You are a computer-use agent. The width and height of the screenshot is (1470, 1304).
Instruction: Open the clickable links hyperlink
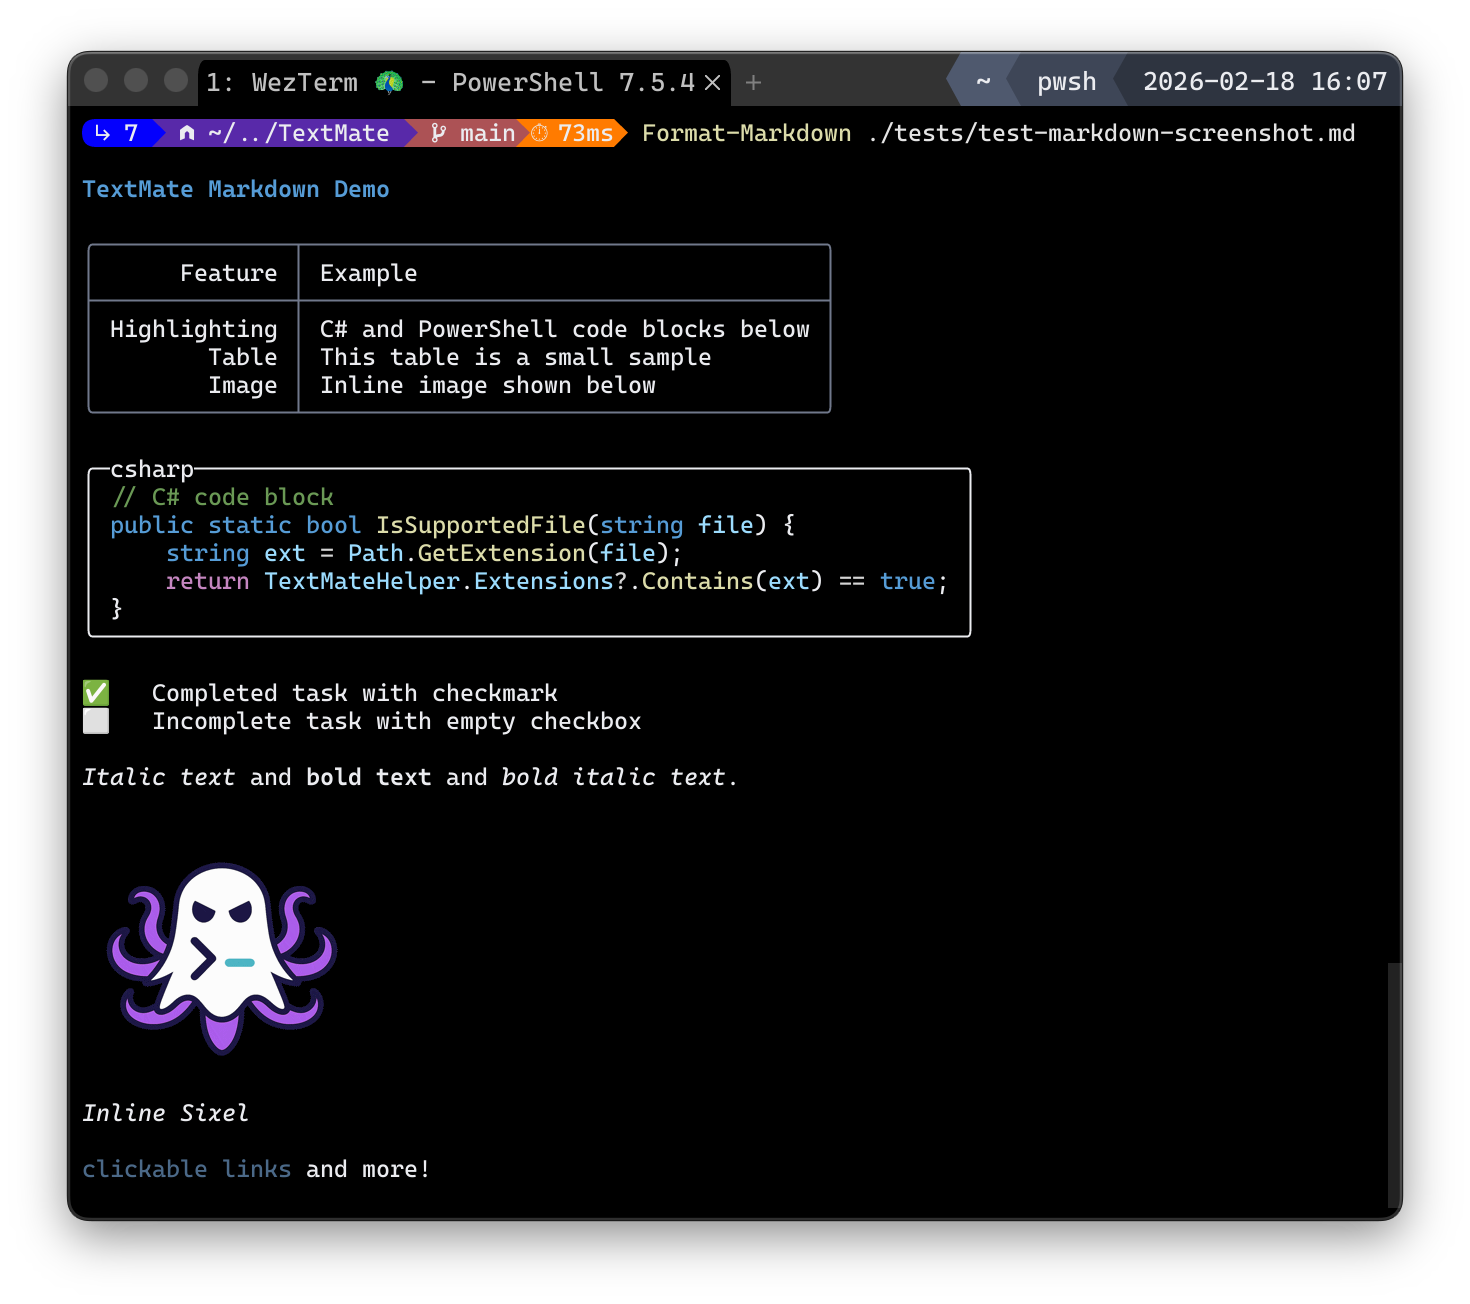pyautogui.click(x=187, y=1168)
